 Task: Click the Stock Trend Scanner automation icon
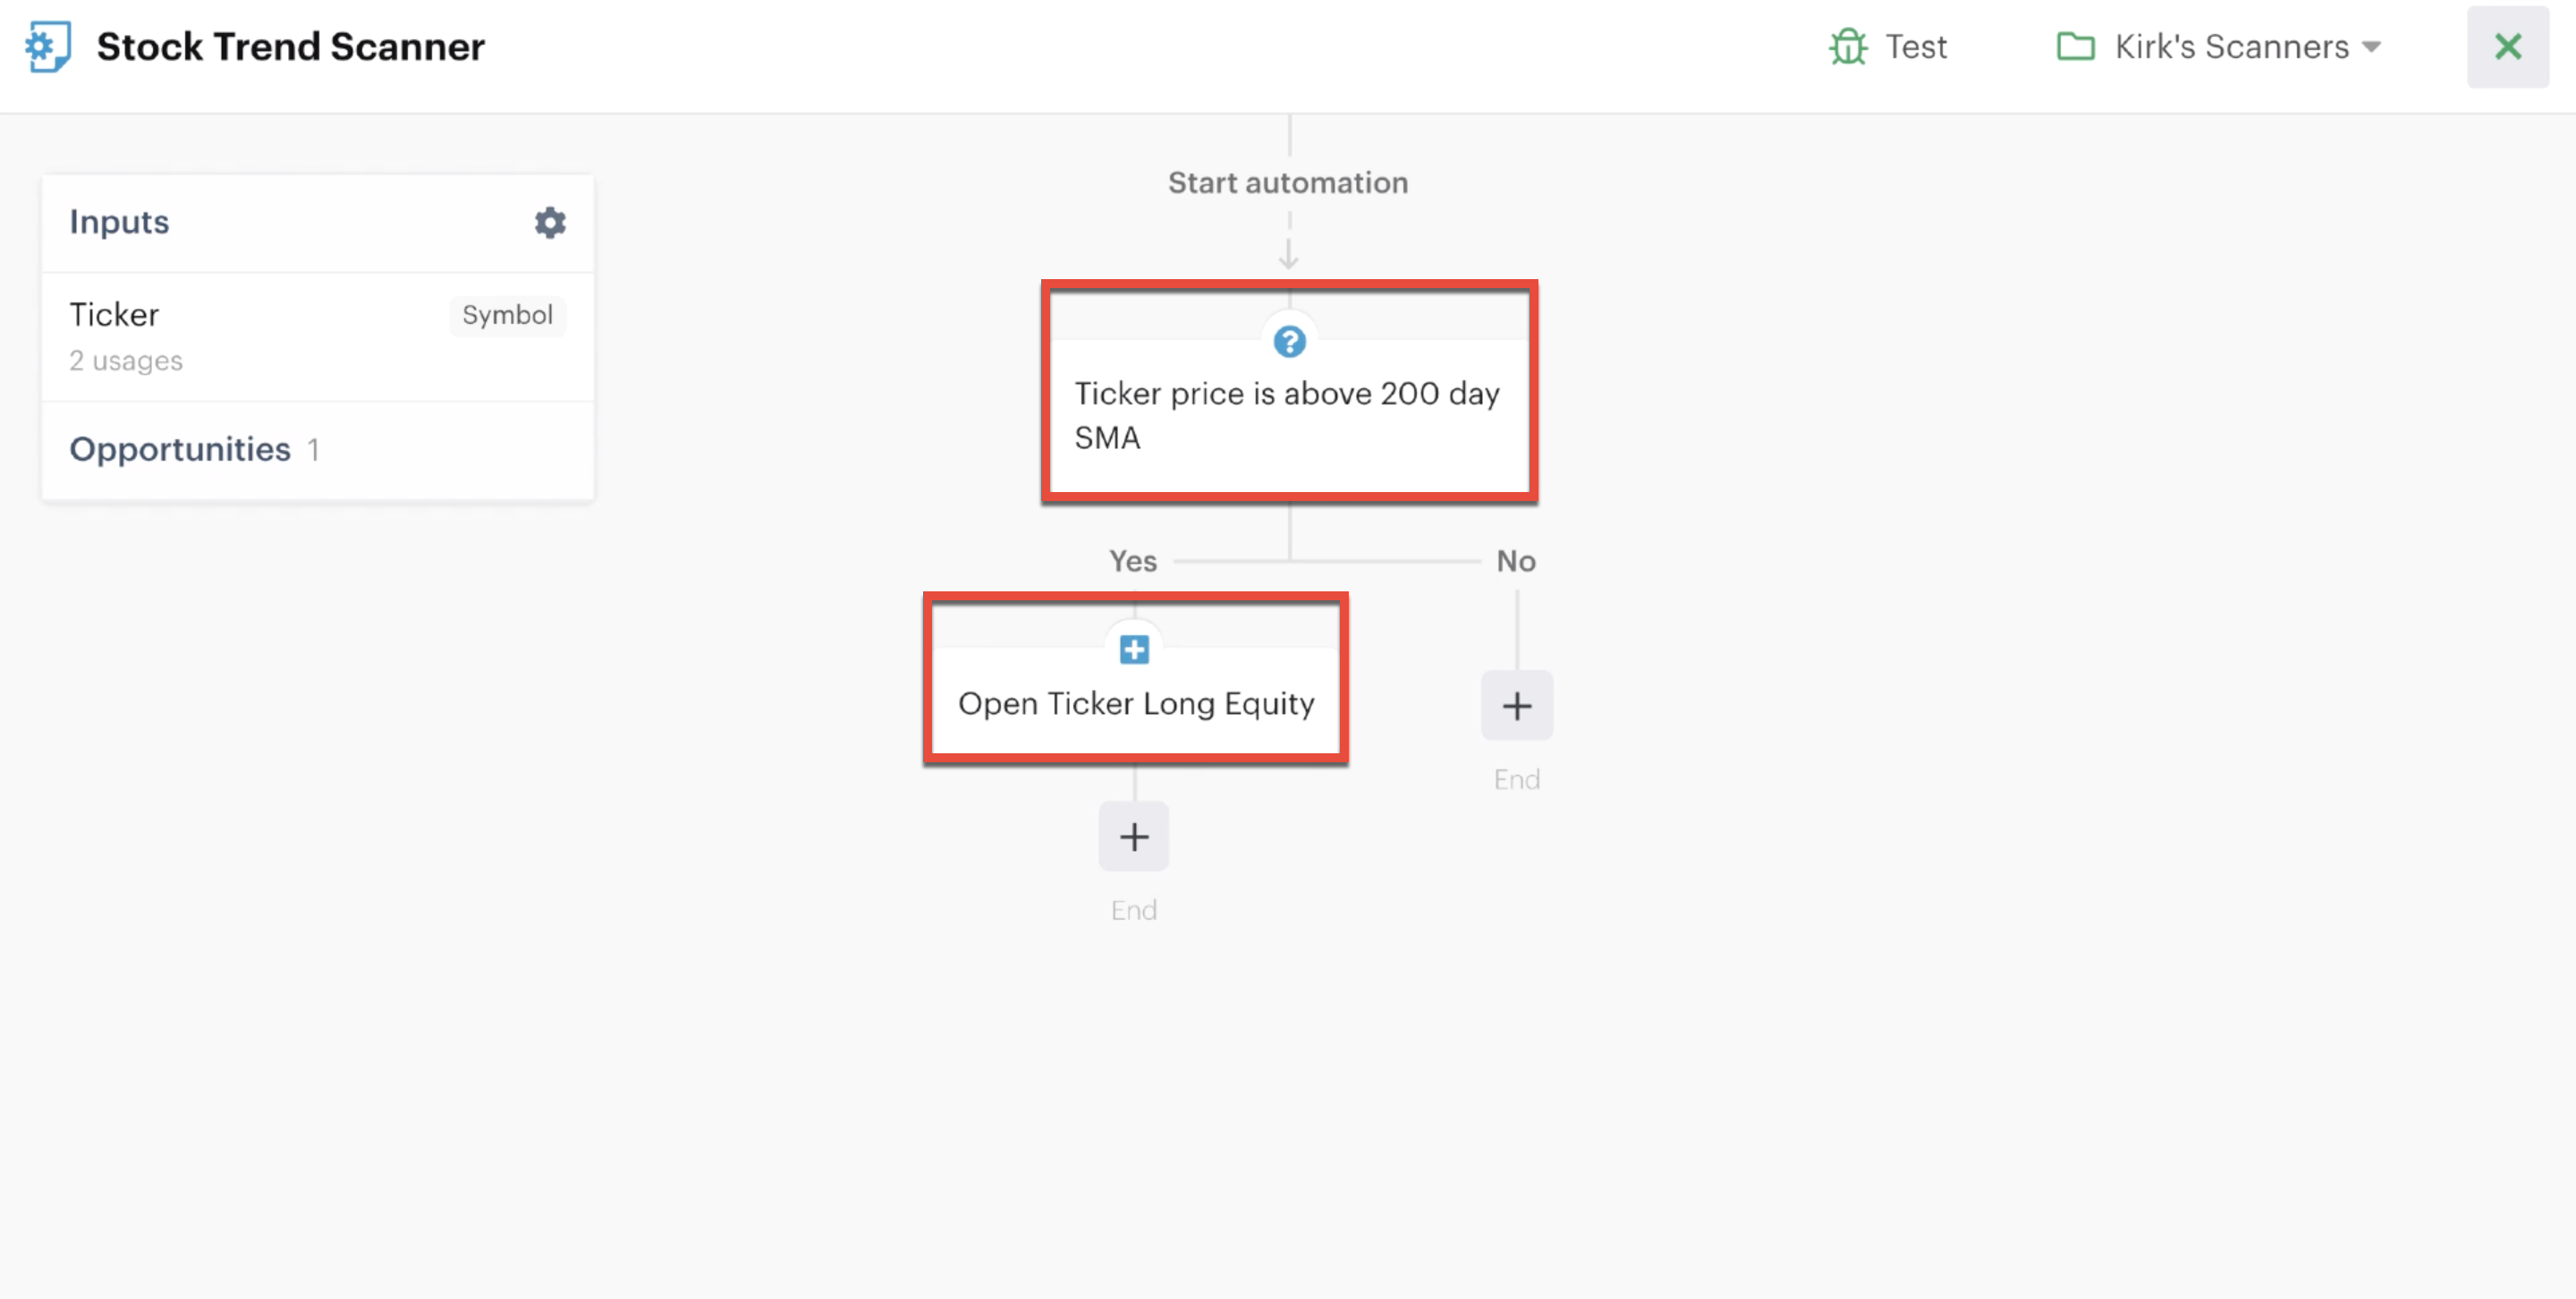48,46
